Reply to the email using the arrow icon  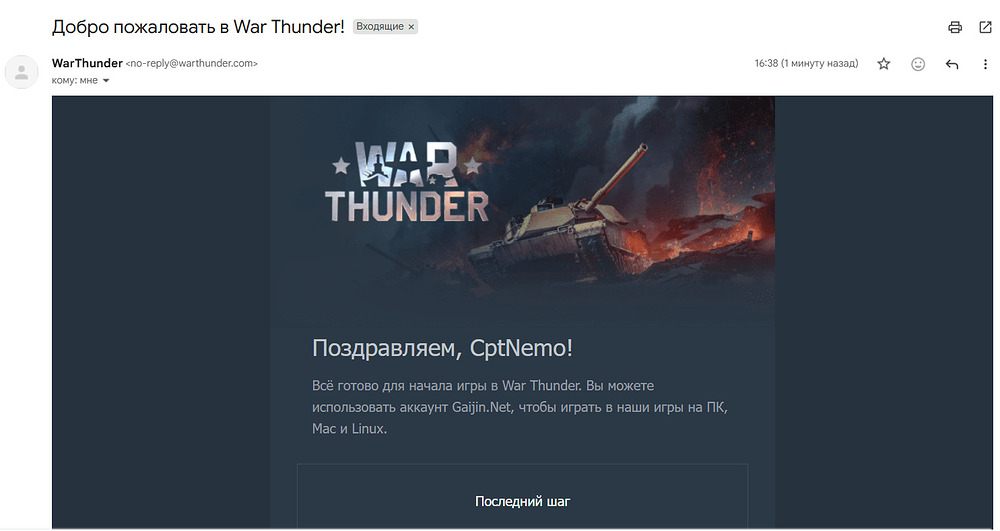click(x=952, y=64)
